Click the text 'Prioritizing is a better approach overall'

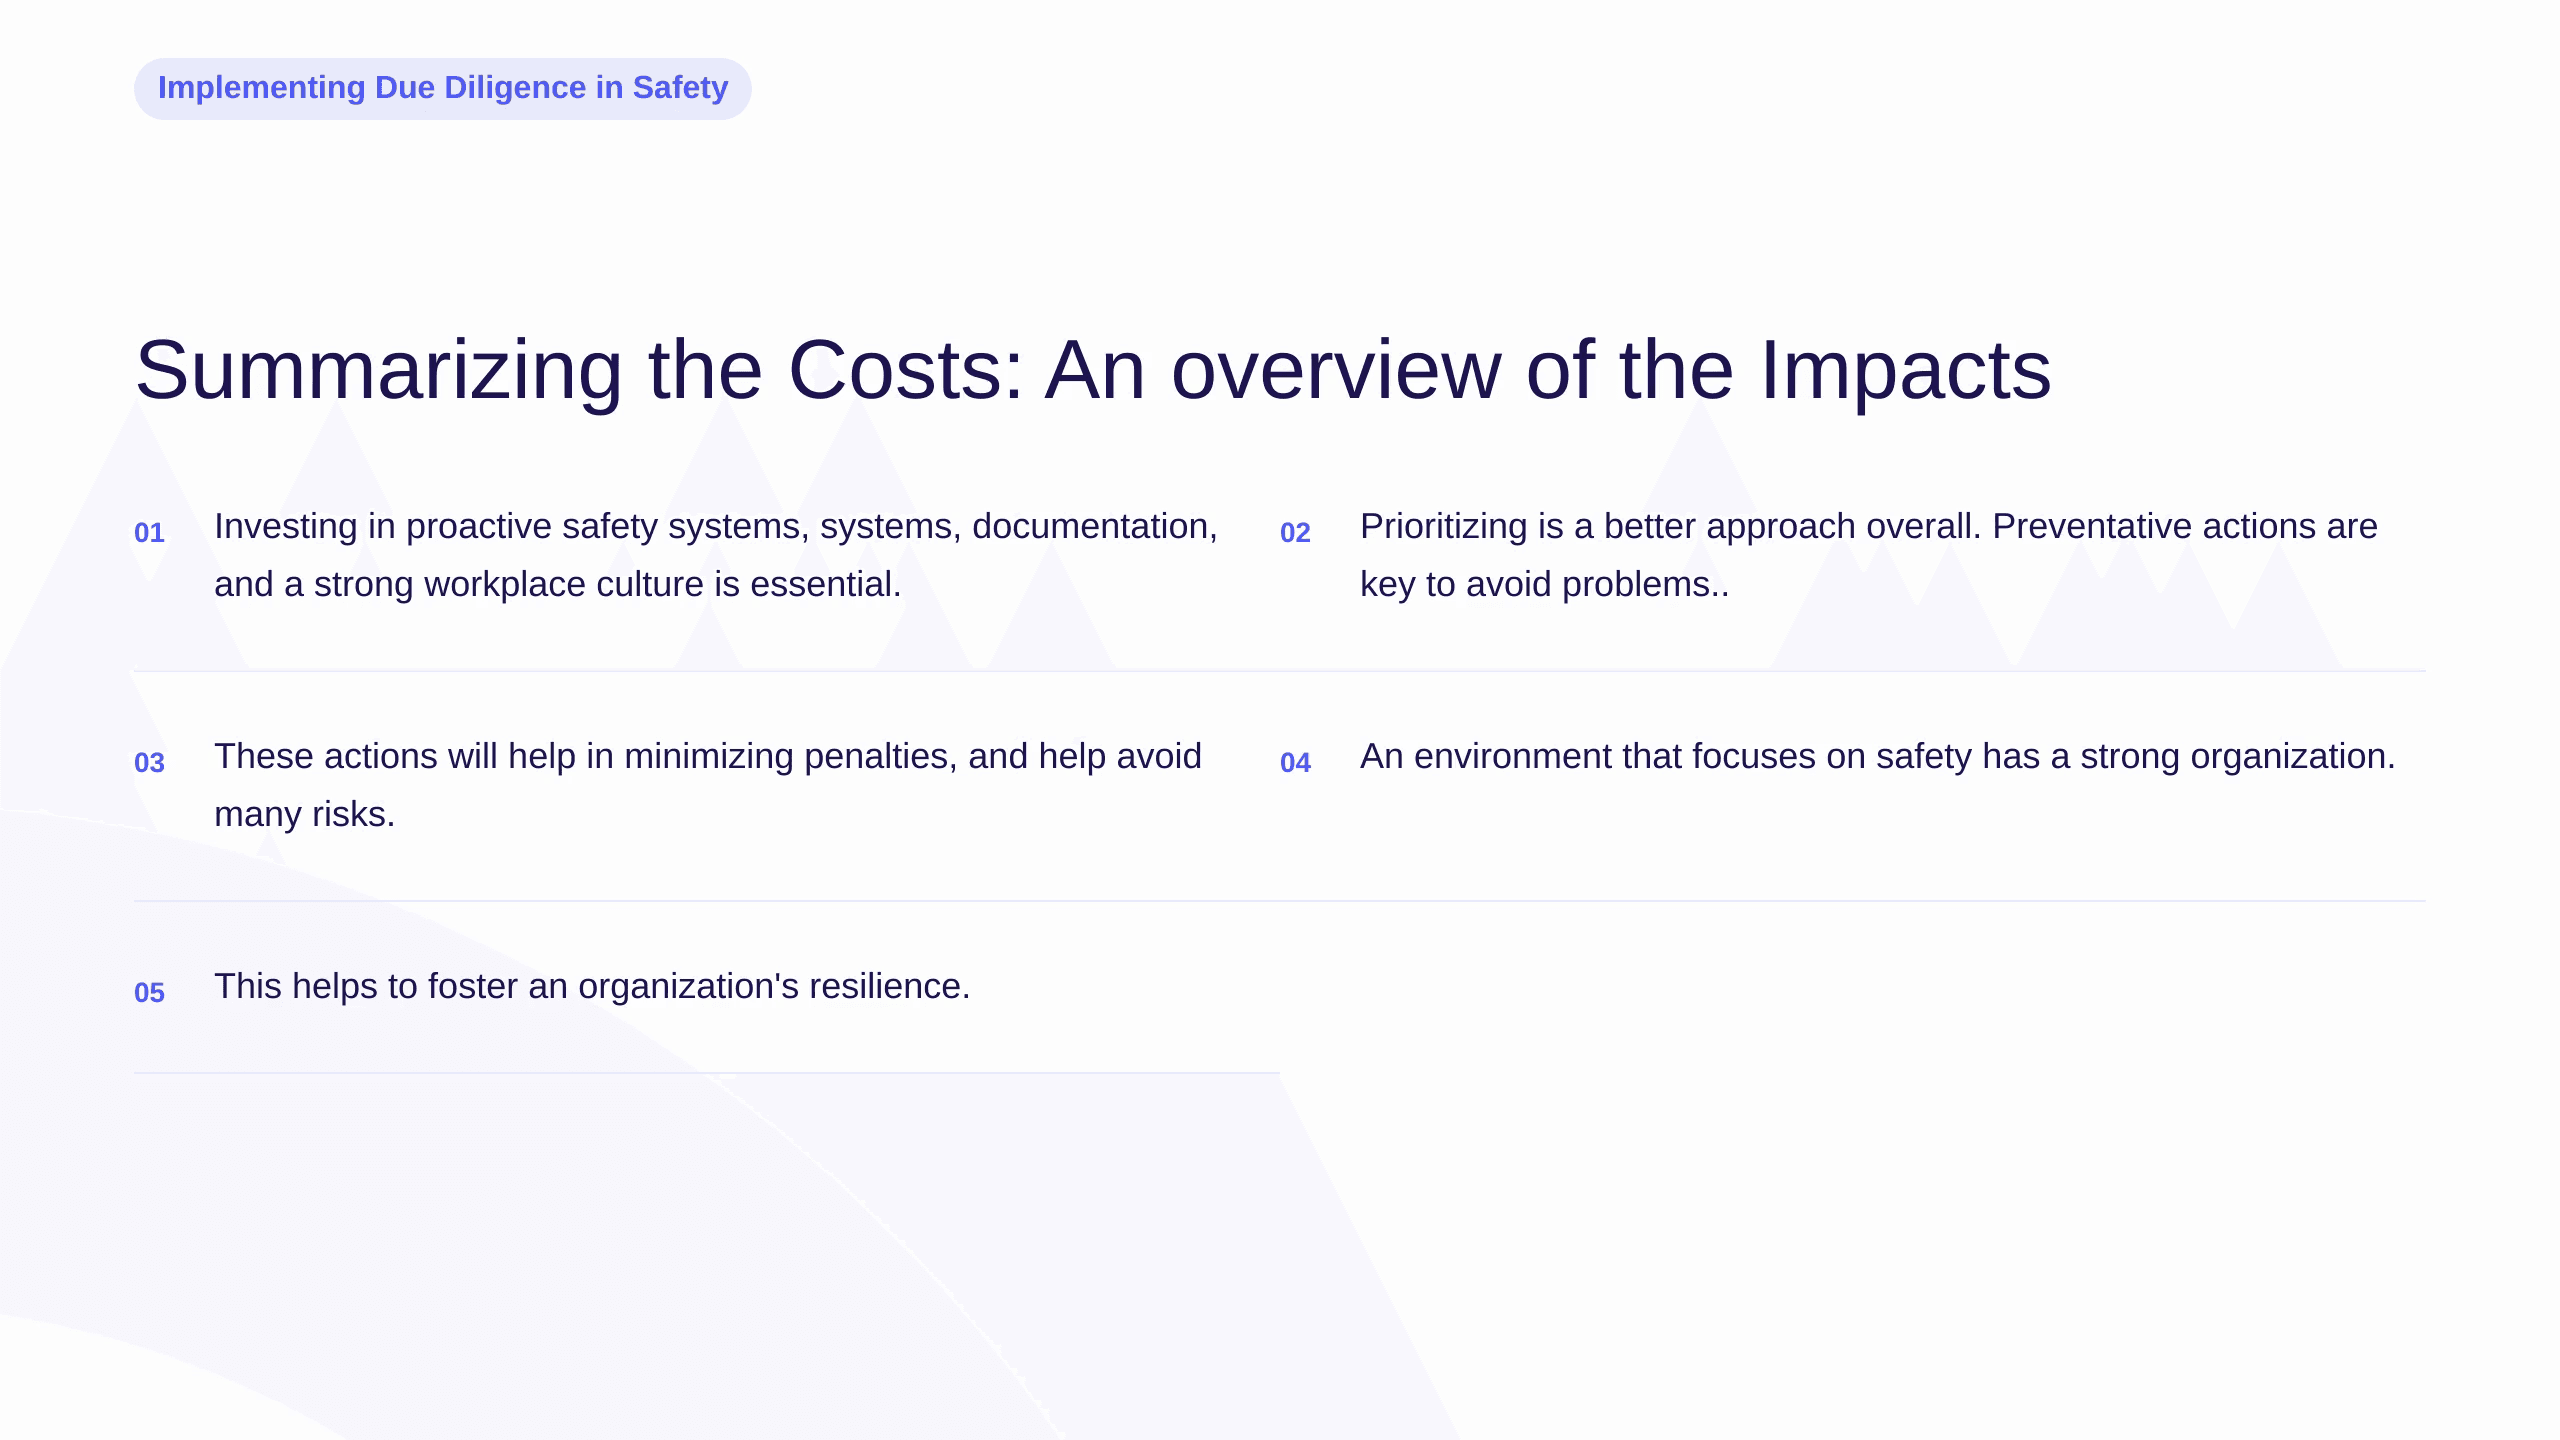pyautogui.click(x=1670, y=527)
